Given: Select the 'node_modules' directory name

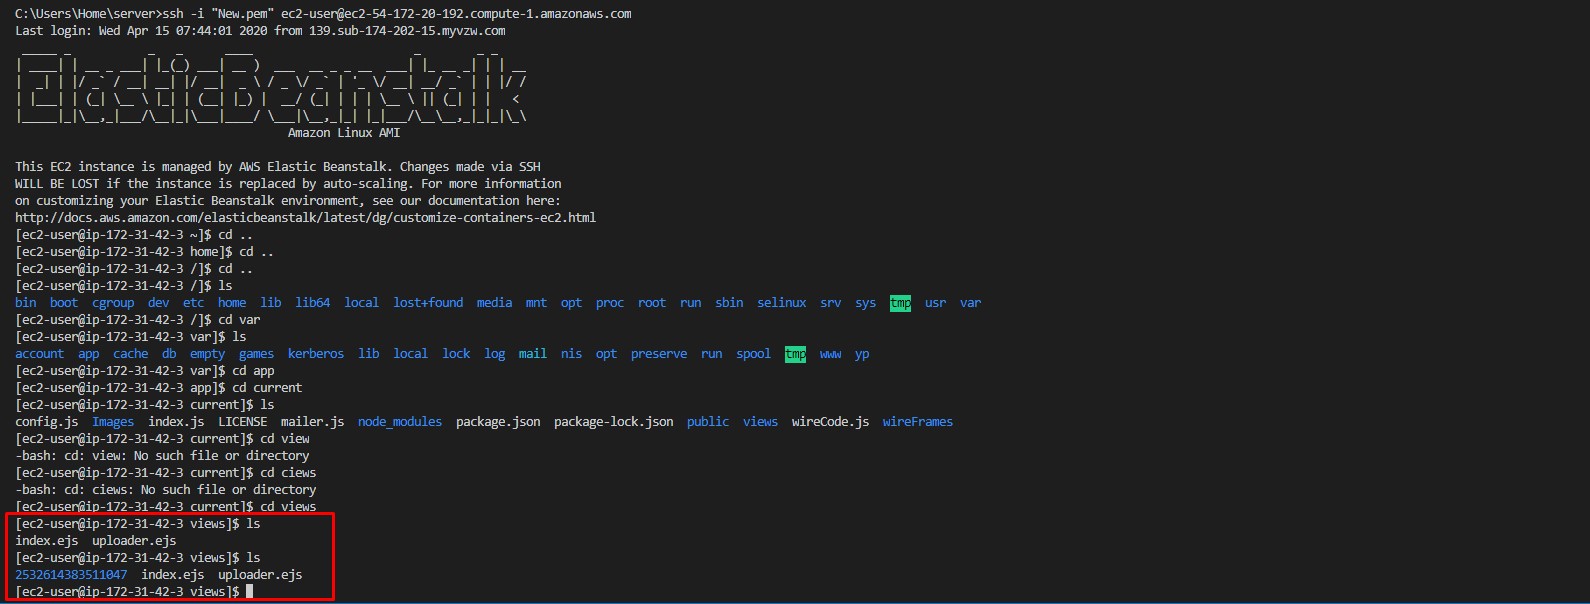Looking at the screenshot, I should pos(400,422).
